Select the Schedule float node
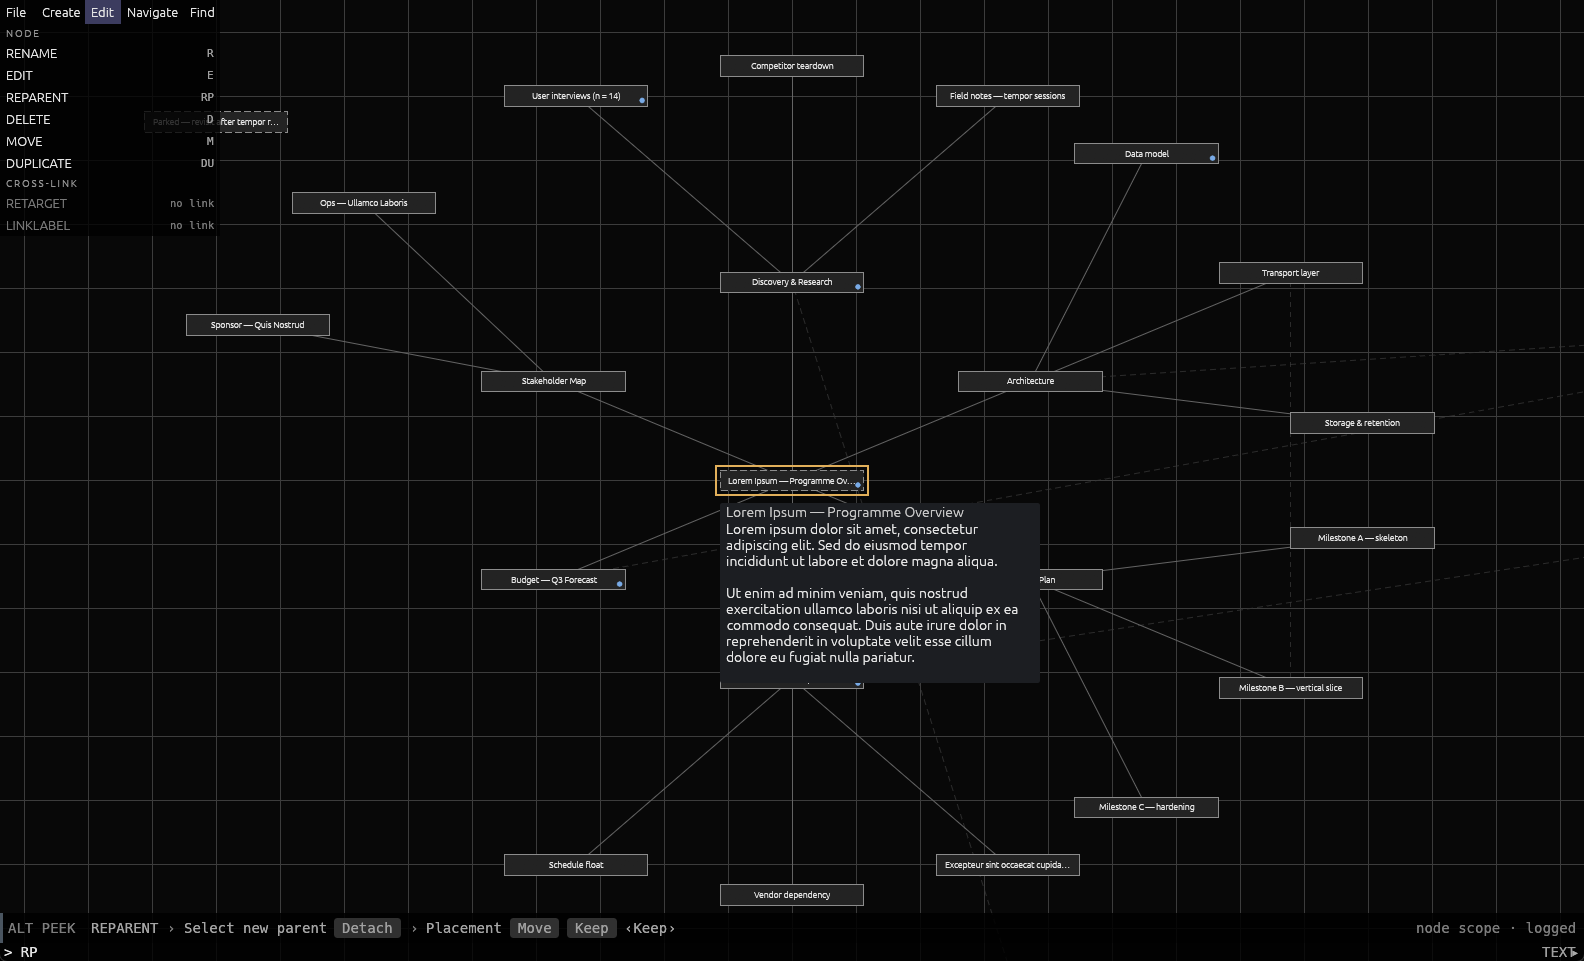The width and height of the screenshot is (1584, 961). click(576, 865)
